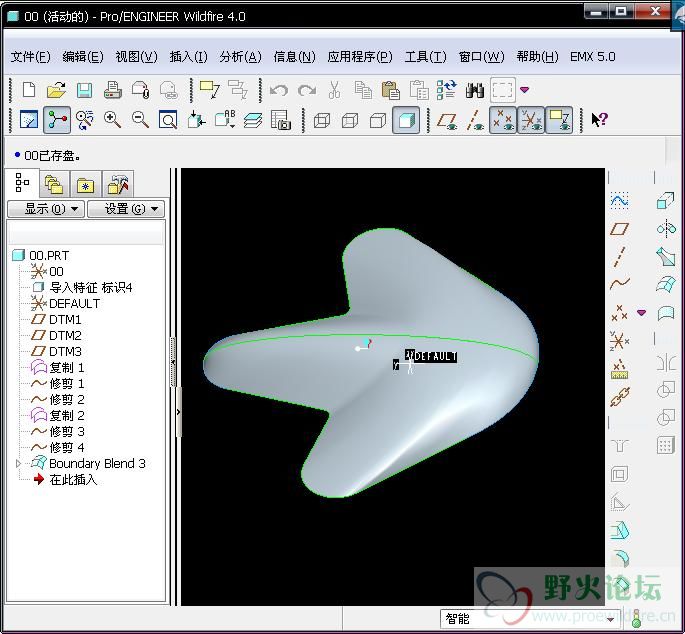Viewport: 685px width, 634px height.
Task: Click the Save file icon
Action: [84, 90]
